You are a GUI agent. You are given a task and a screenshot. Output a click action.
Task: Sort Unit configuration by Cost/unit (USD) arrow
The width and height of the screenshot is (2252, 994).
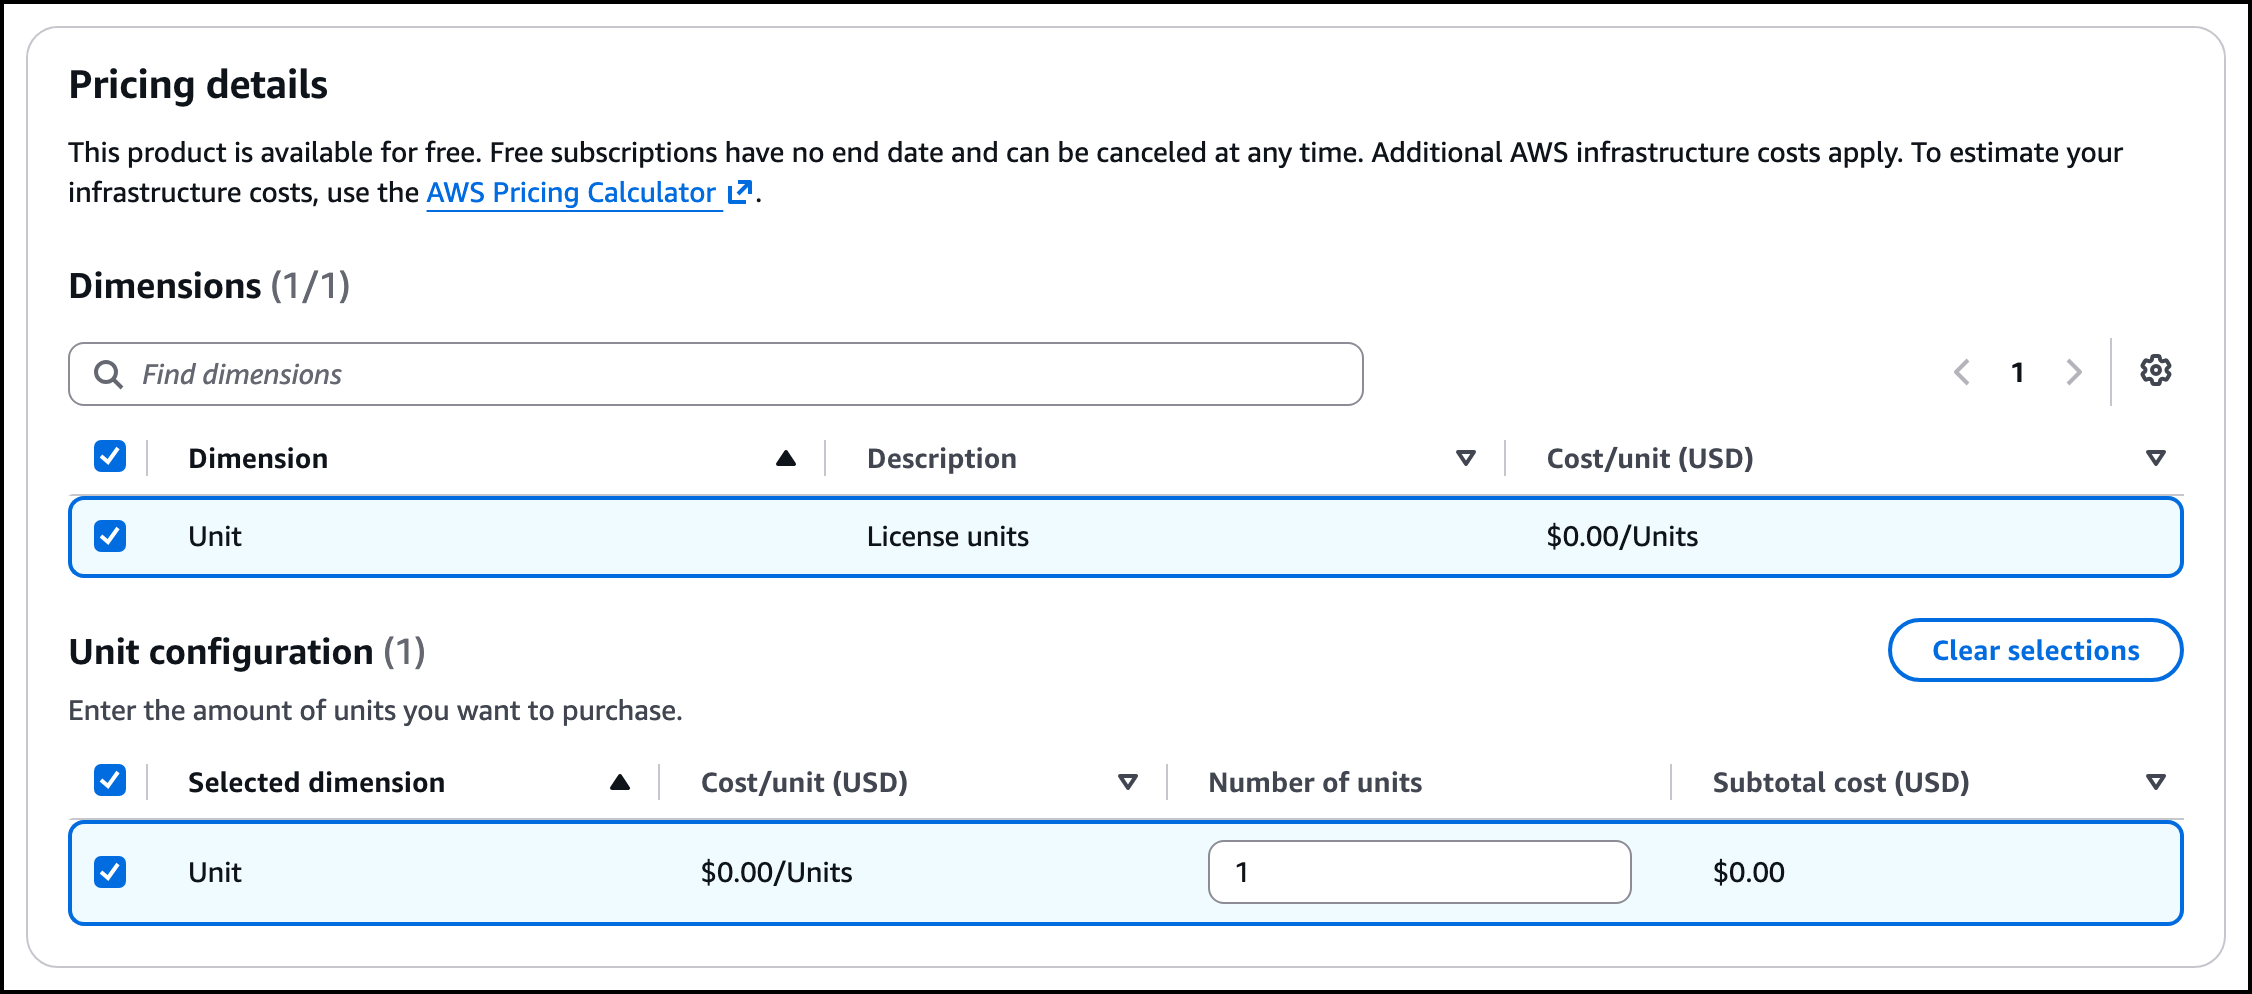[1128, 782]
